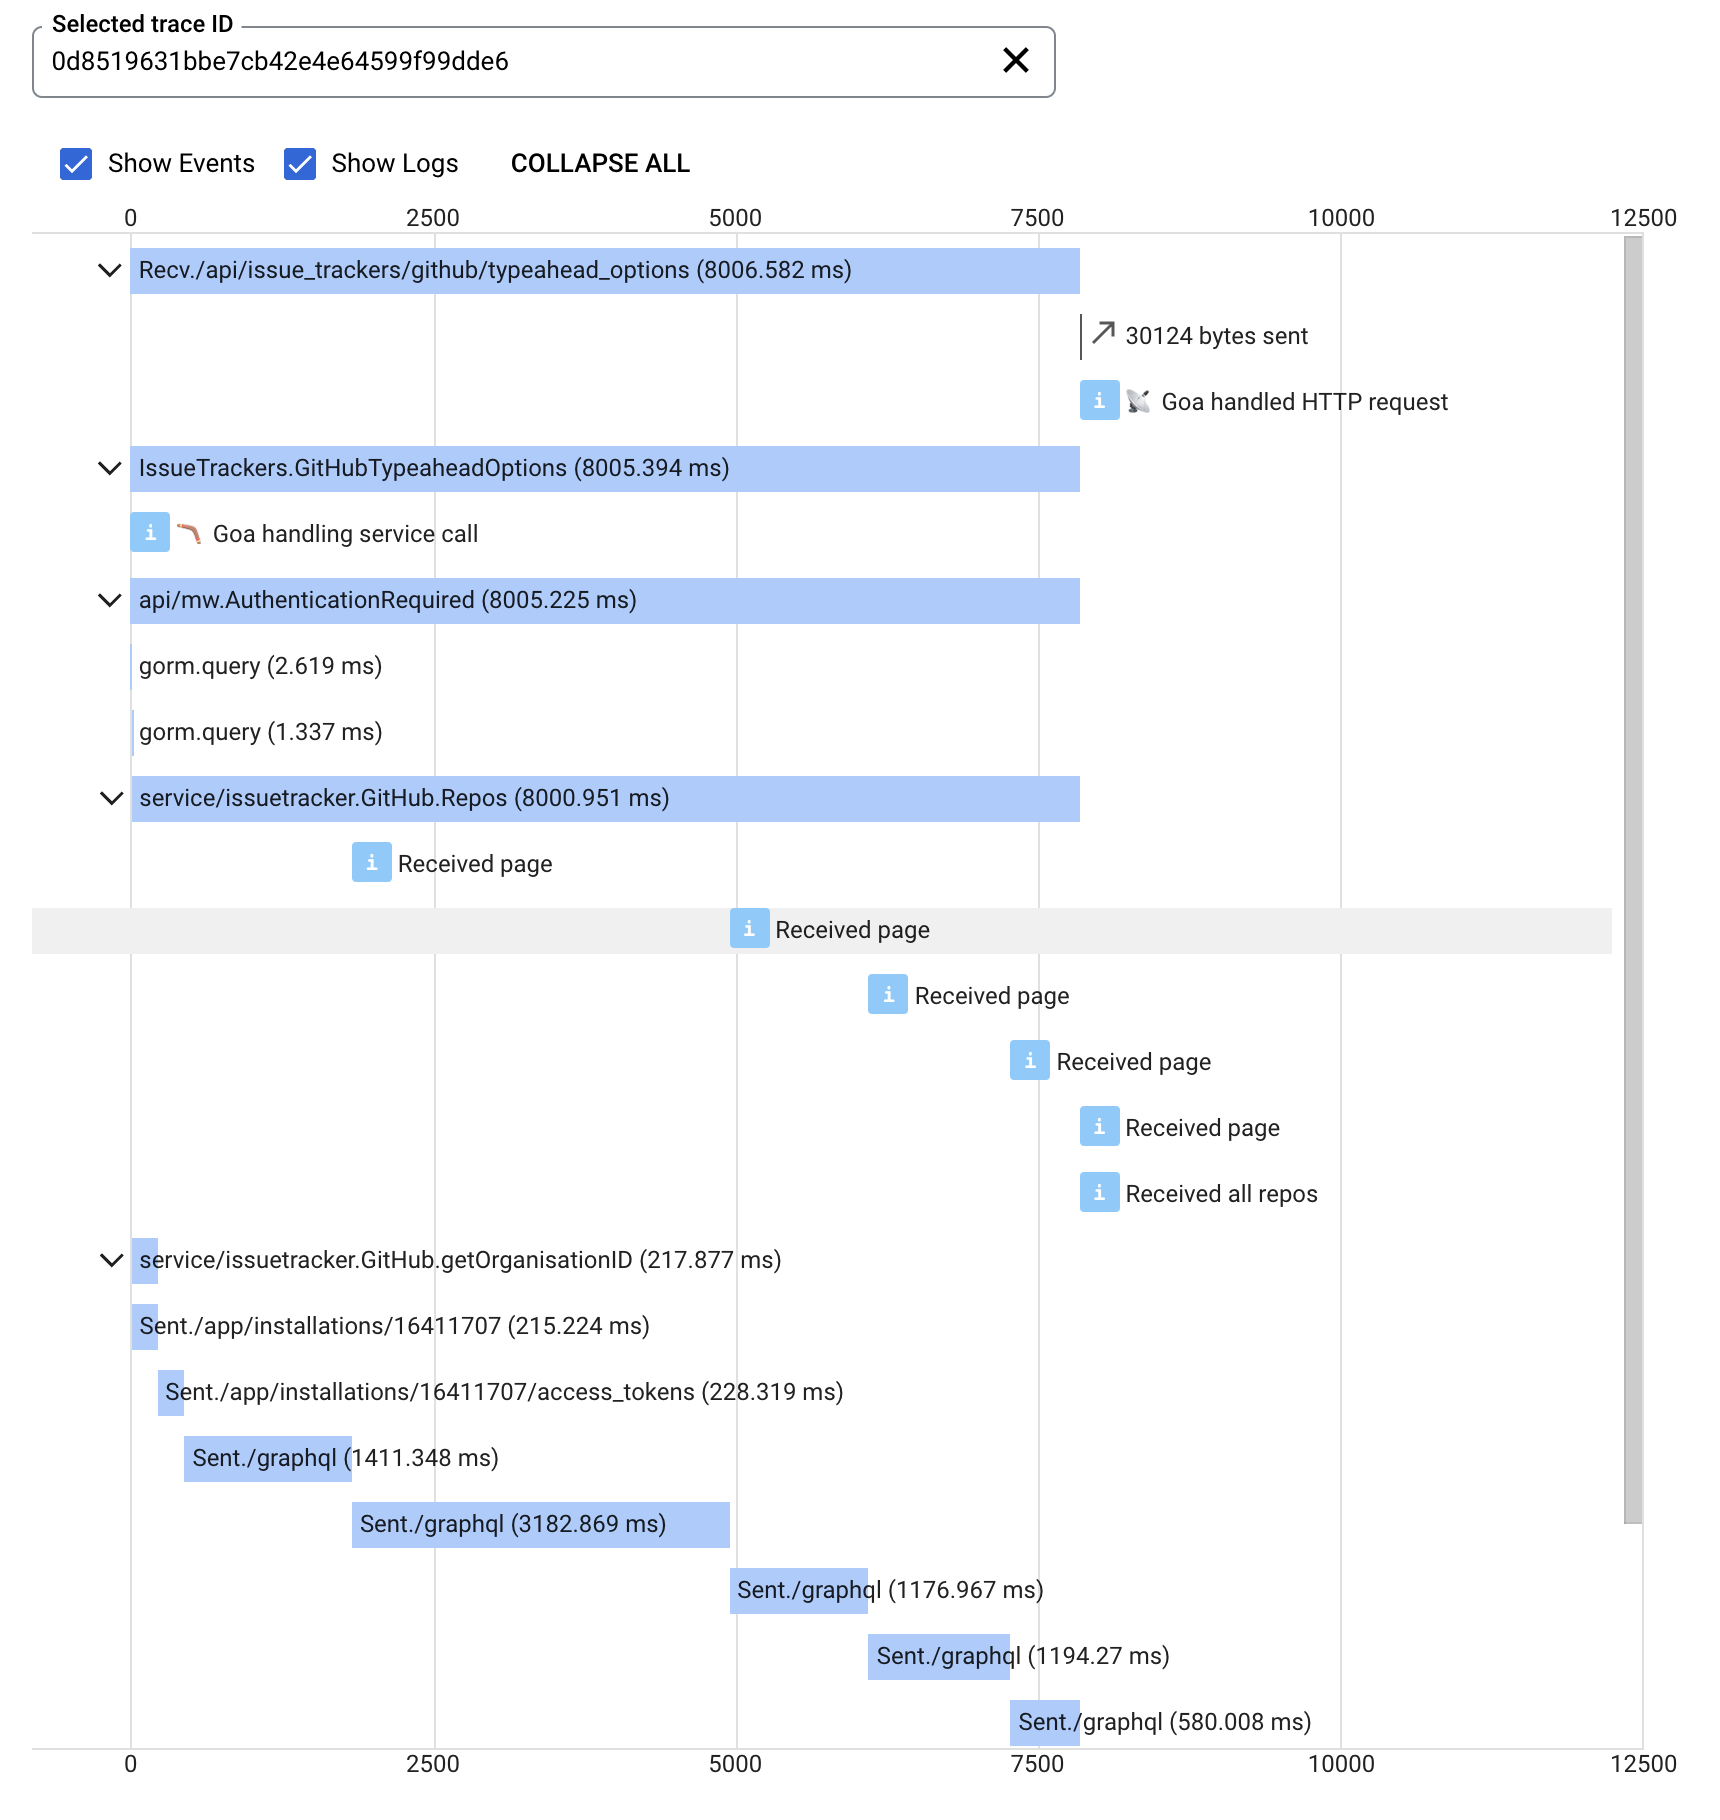Collapse the service/issuetracker.GitHub.Repos span
The width and height of the screenshot is (1720, 1820).
[x=111, y=798]
